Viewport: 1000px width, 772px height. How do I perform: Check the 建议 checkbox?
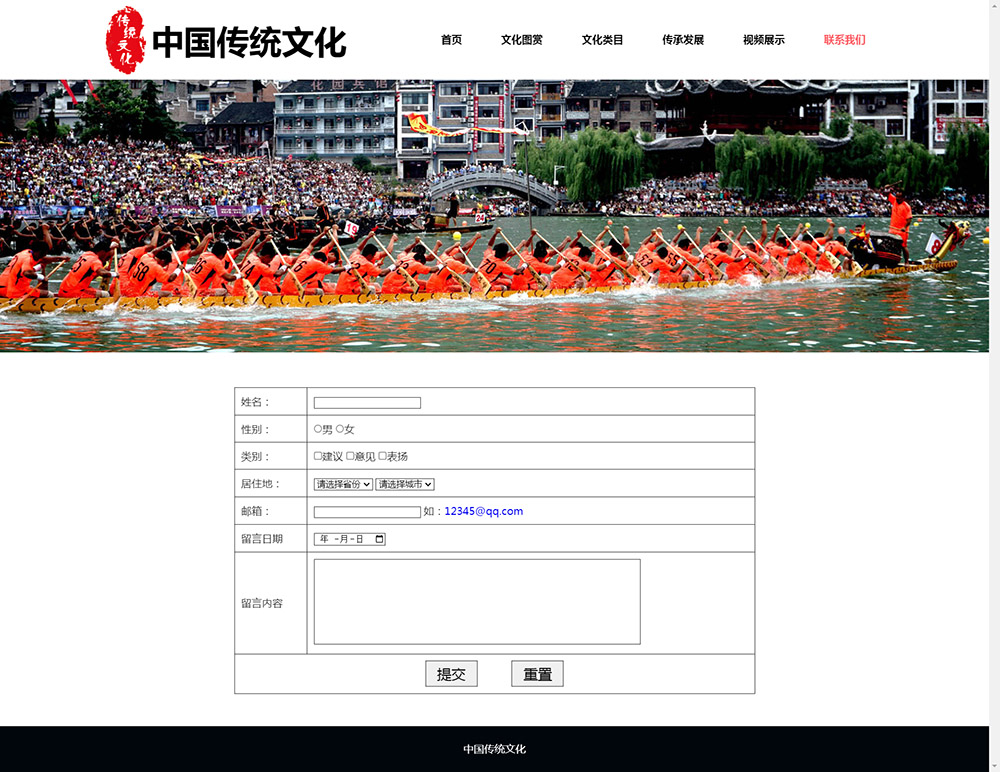click(318, 456)
